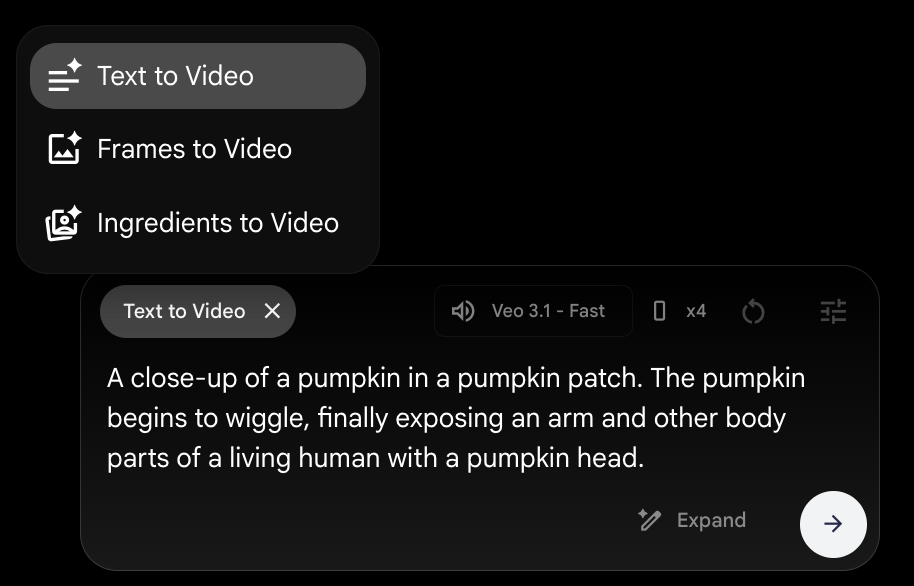The image size is (914, 586).
Task: Open the x4 output count selector
Action: tap(696, 311)
